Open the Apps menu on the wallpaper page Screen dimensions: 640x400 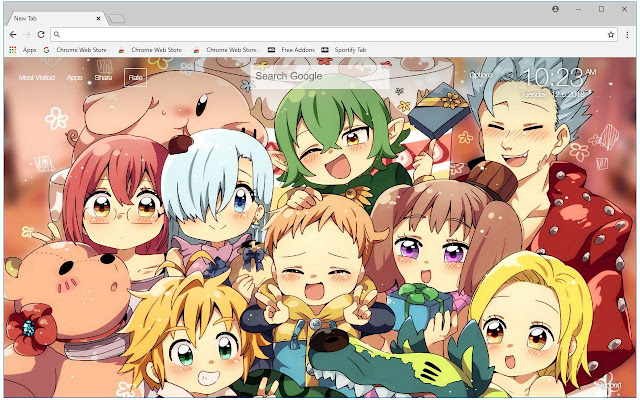[x=74, y=77]
